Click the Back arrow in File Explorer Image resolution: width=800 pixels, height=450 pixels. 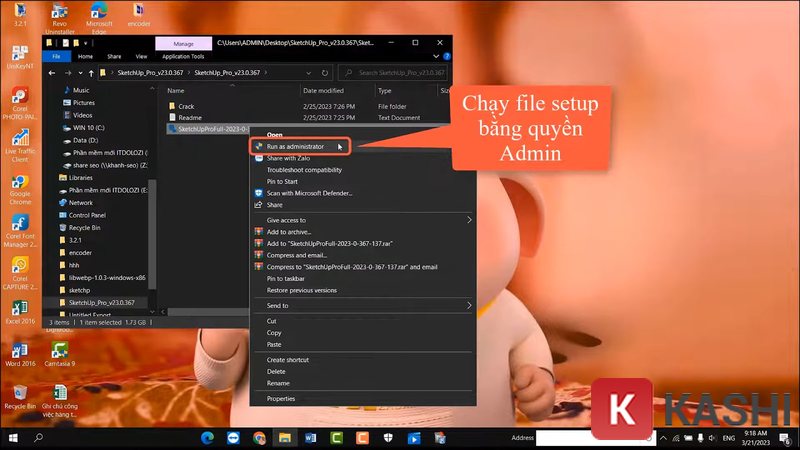[52, 73]
